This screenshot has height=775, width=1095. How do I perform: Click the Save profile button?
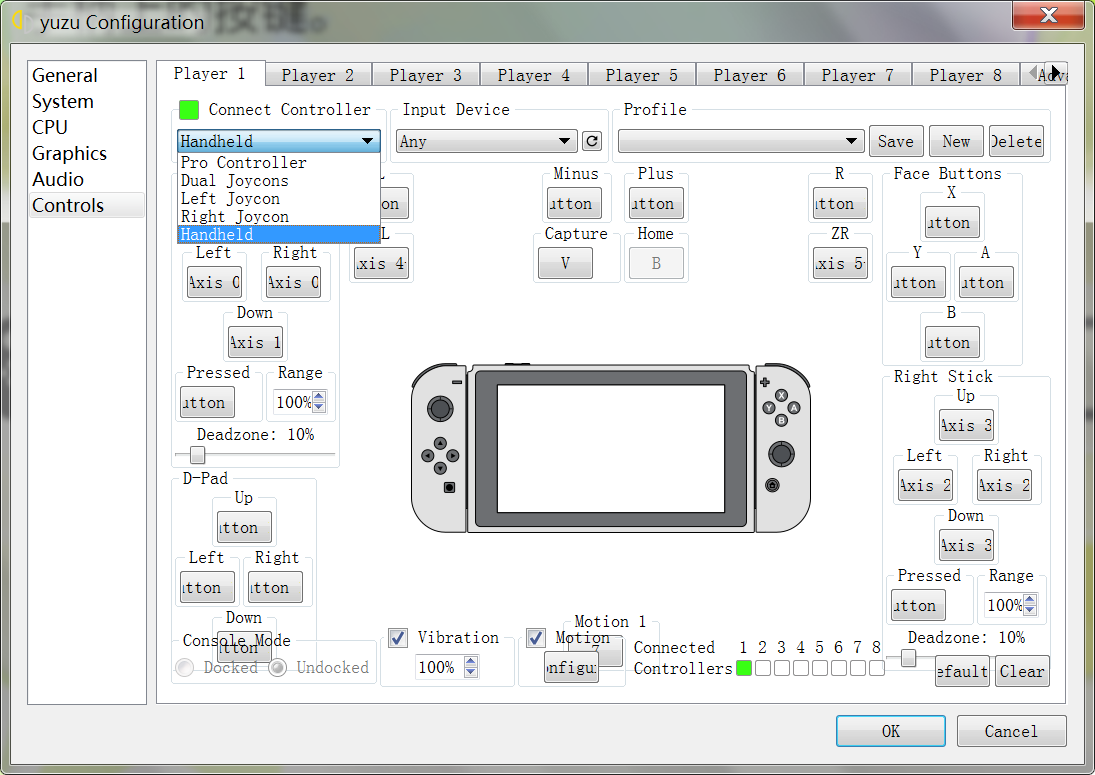896,141
